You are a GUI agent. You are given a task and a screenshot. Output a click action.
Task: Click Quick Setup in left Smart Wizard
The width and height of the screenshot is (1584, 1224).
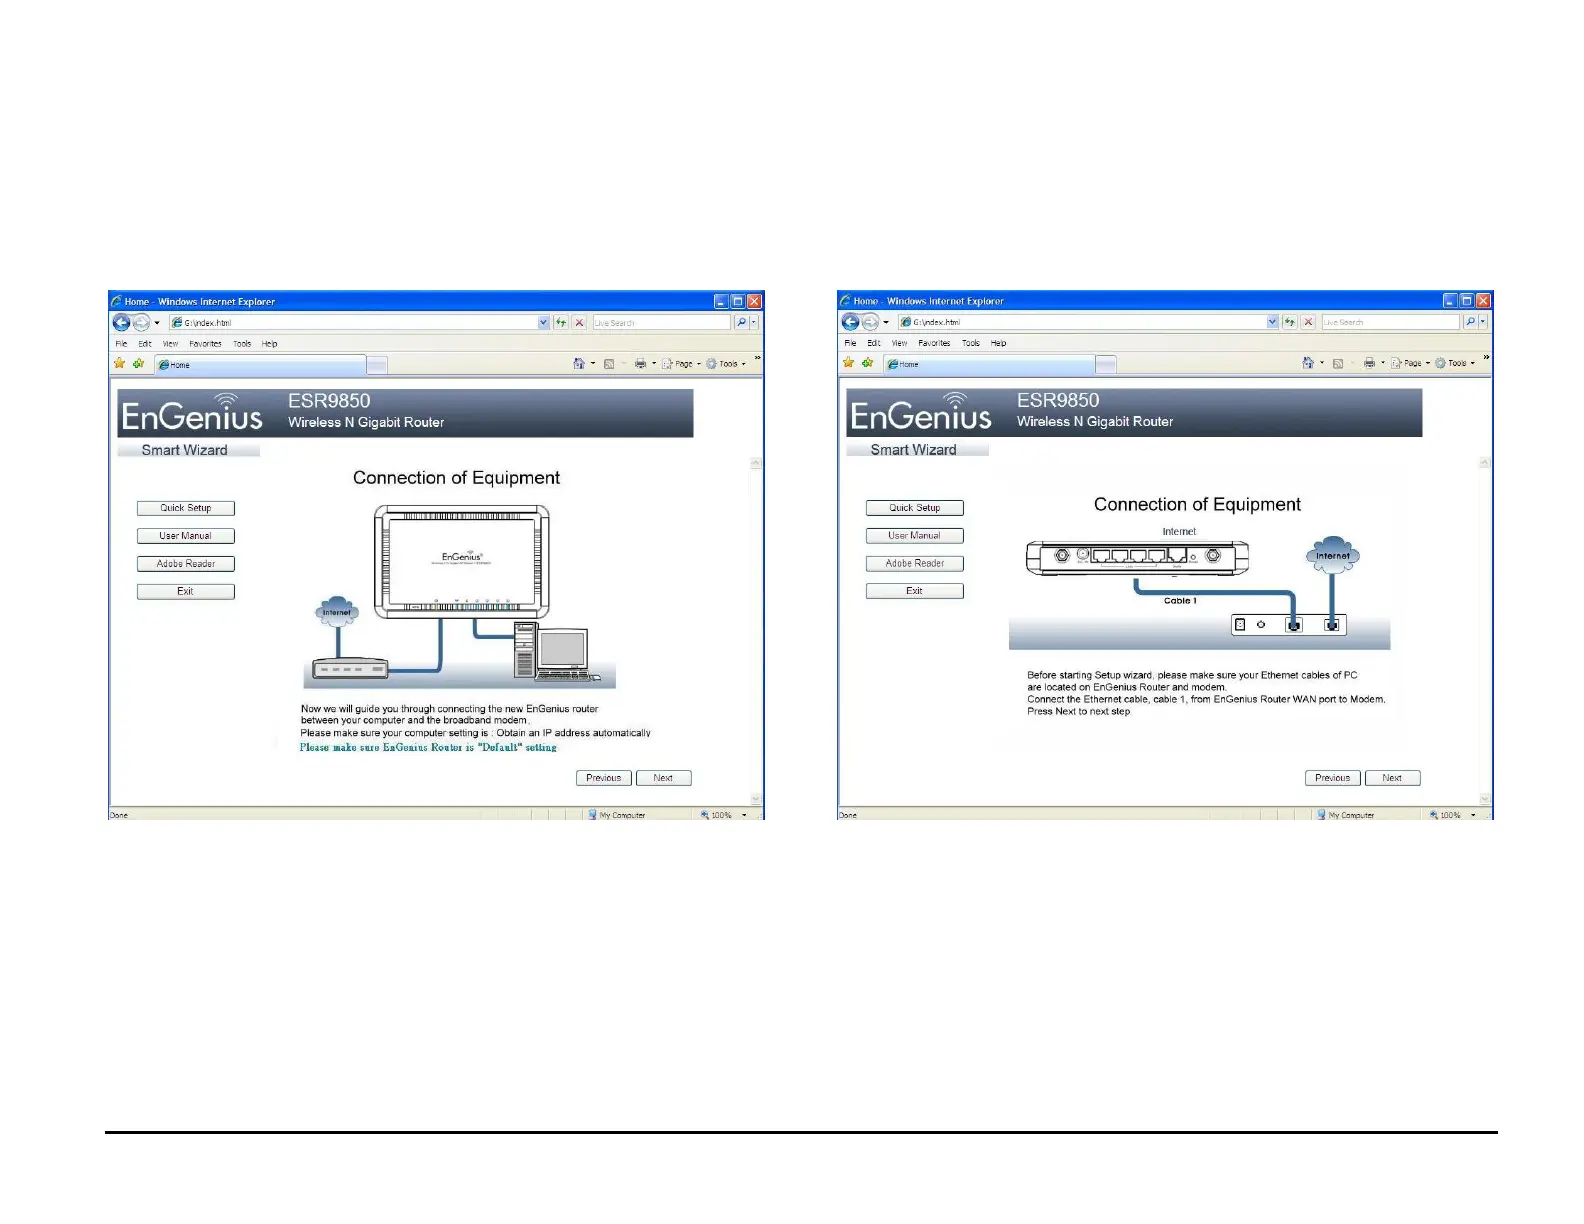pos(186,508)
